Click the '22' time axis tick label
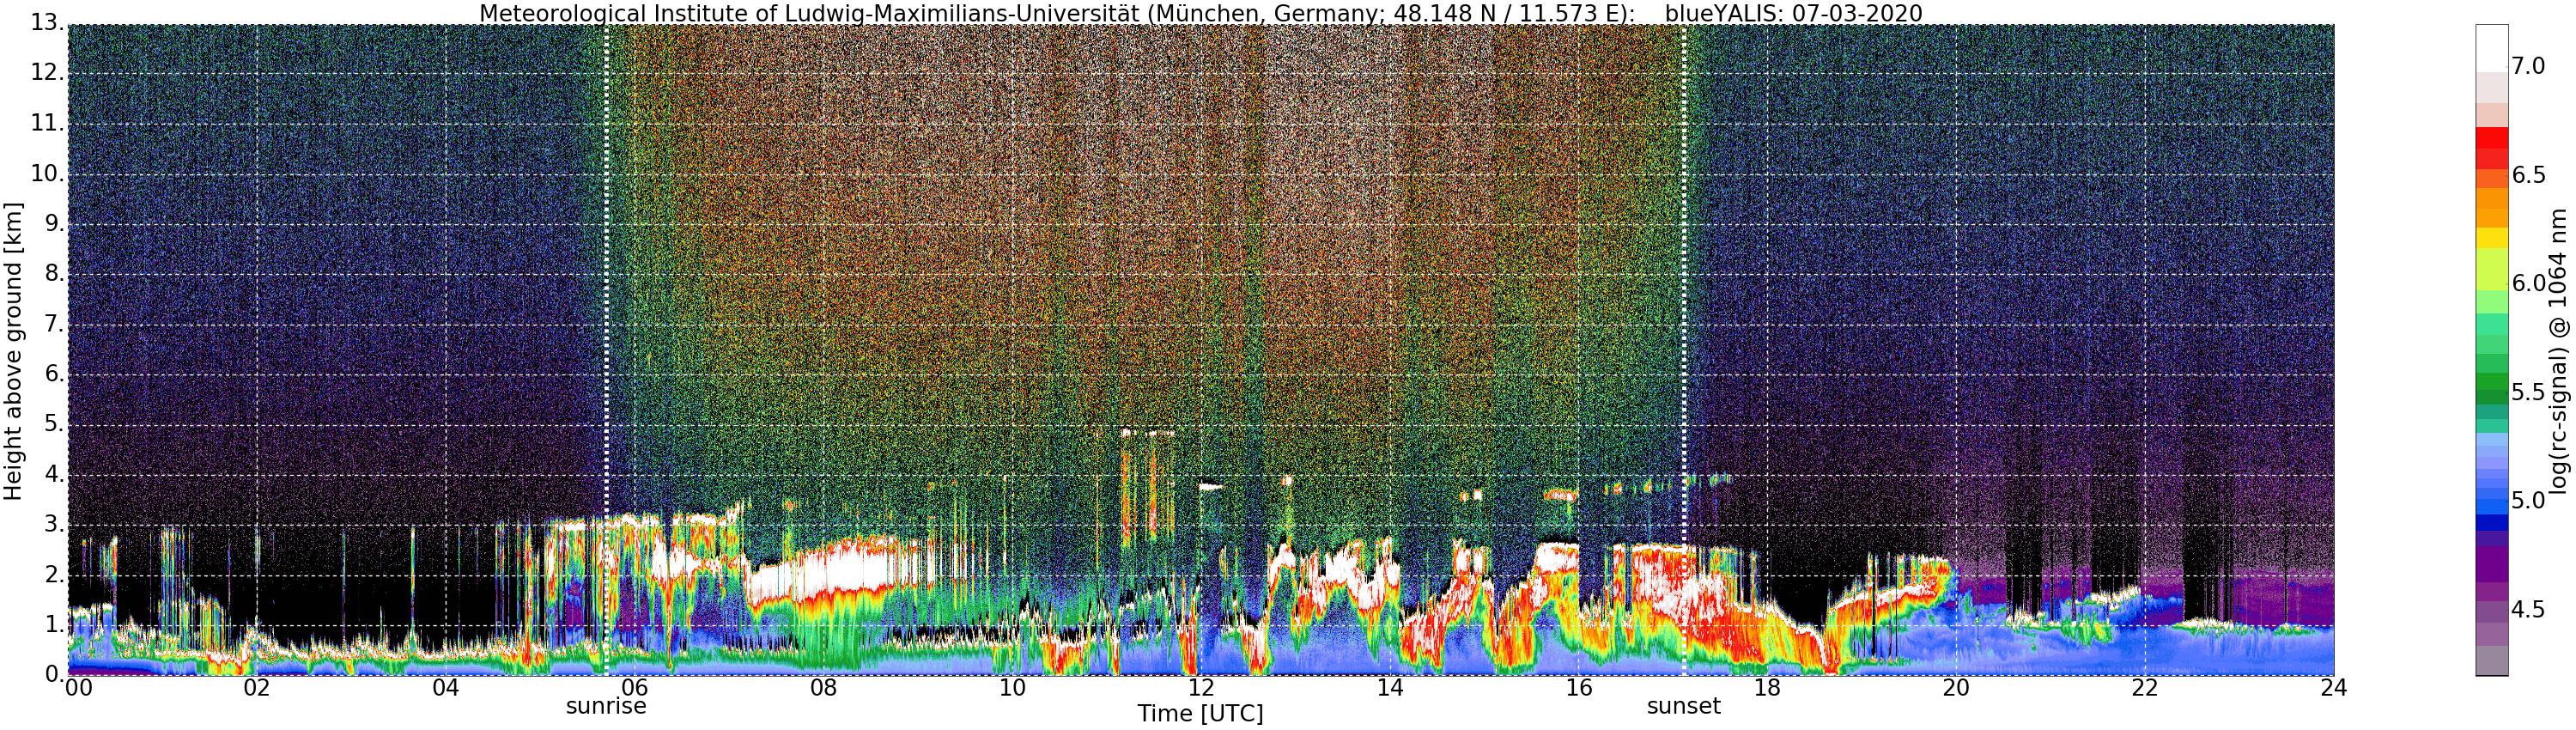Viewport: 2576px width, 730px height. coord(2145,688)
